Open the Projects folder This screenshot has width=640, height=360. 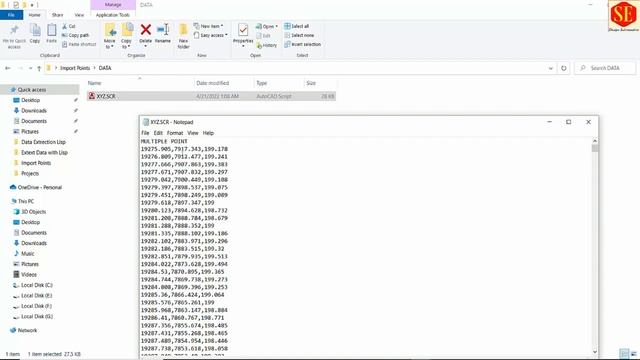[30, 173]
